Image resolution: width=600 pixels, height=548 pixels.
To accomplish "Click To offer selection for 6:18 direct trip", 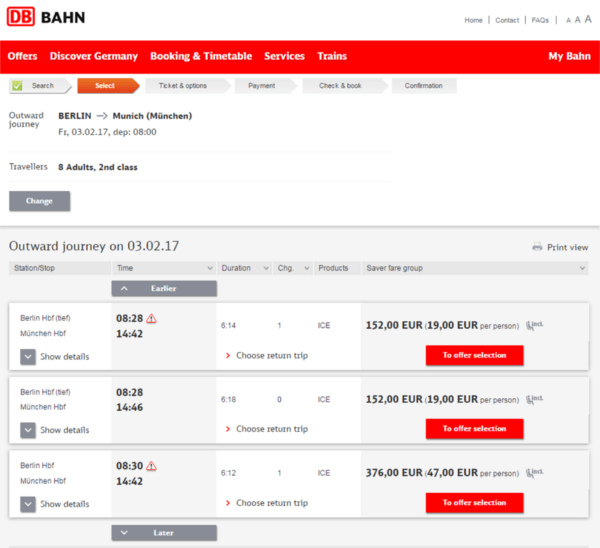I will [474, 429].
